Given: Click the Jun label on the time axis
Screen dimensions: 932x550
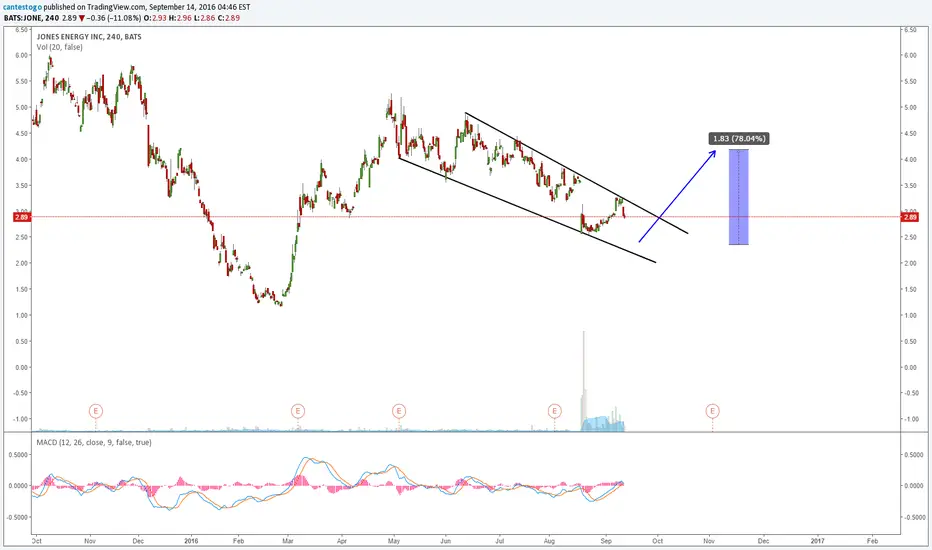Looking at the screenshot, I should click(x=446, y=541).
